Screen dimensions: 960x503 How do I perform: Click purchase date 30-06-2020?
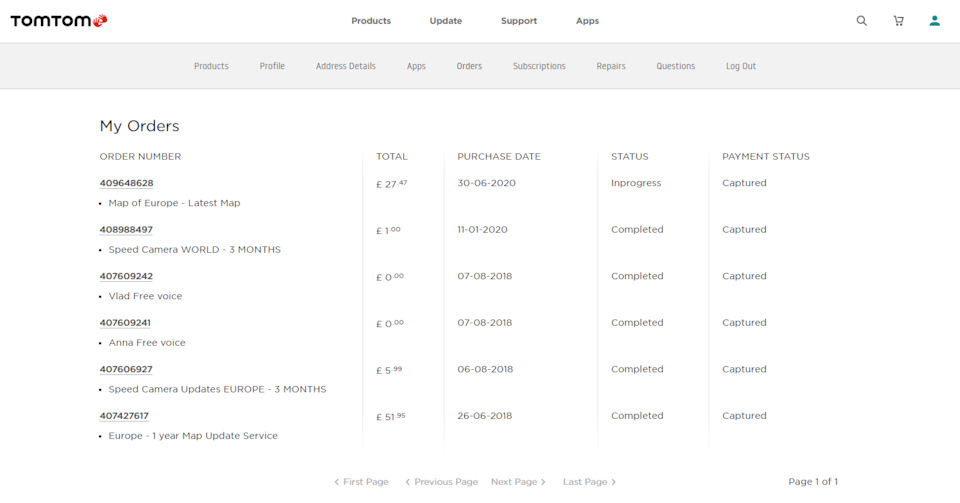[487, 183]
